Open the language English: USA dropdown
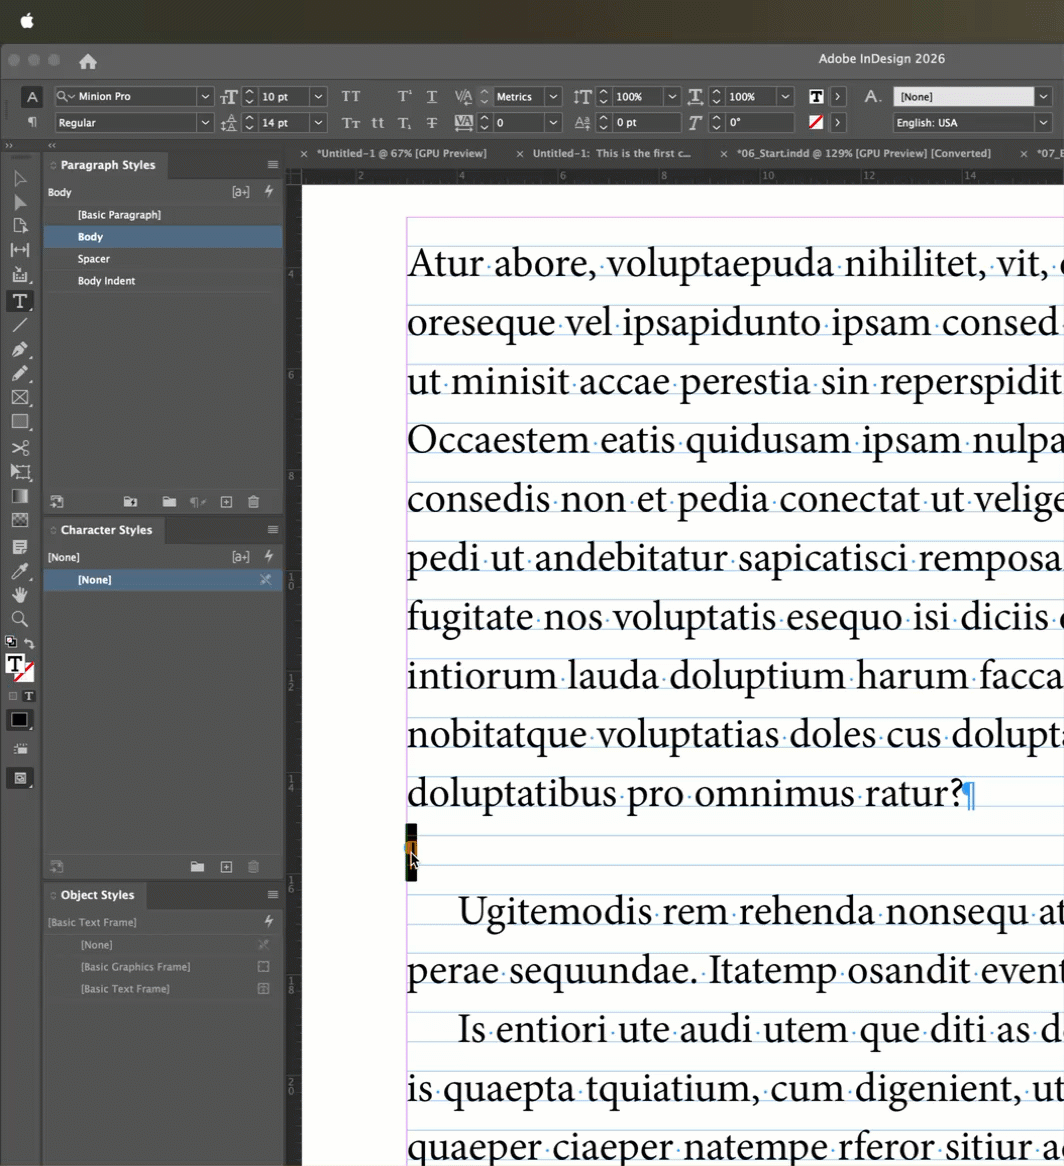Screen dimensions: 1064x1166 [x=1043, y=123]
